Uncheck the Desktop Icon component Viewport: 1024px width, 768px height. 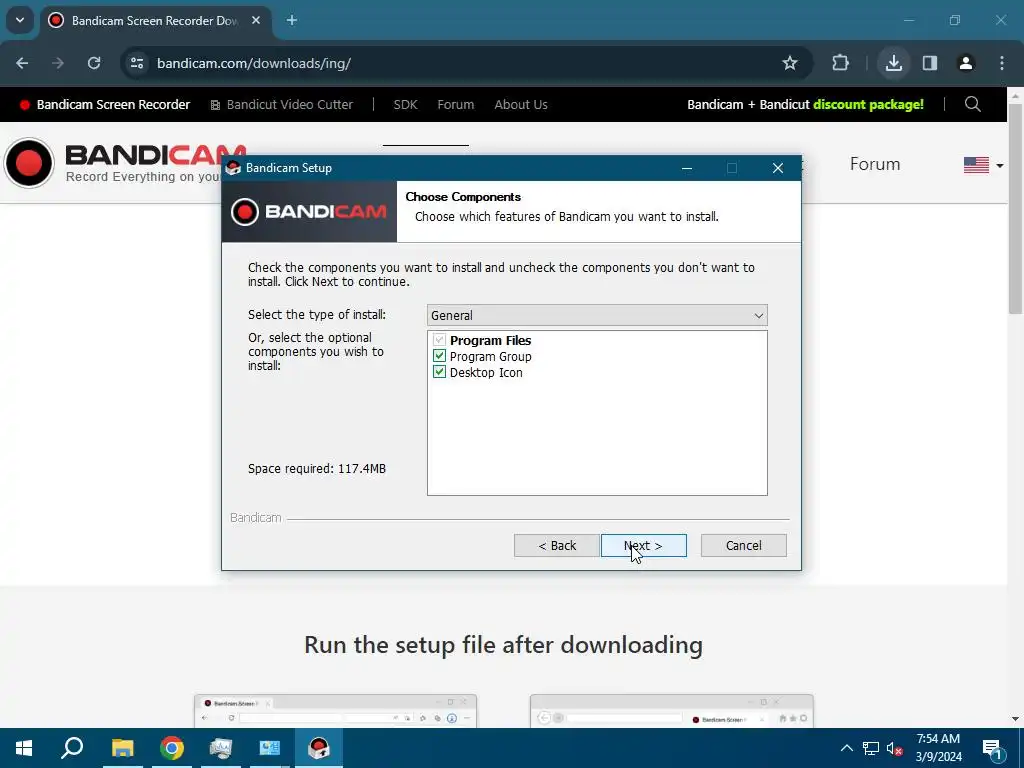[x=440, y=372]
